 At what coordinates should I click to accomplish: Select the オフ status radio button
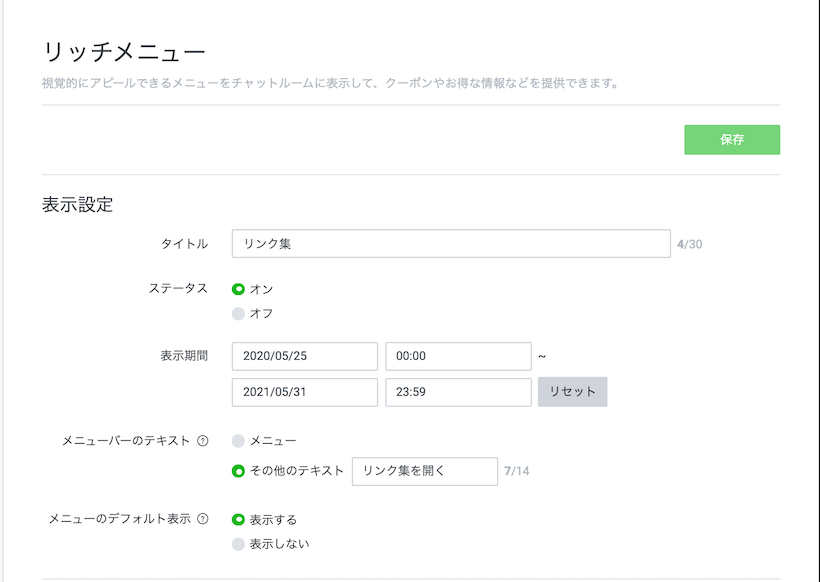238,313
